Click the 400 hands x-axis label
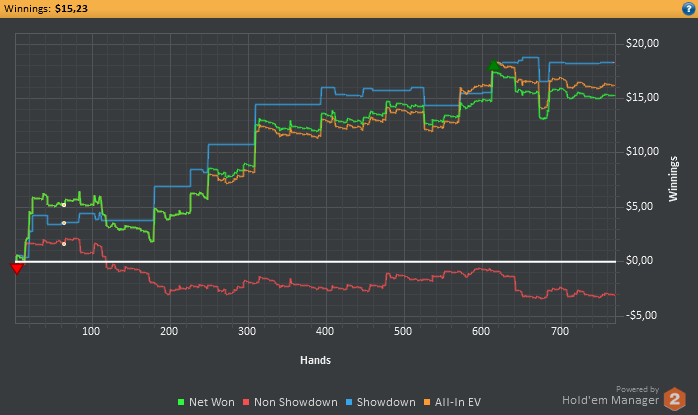Screen dimensions: 698x415 (x=325, y=331)
